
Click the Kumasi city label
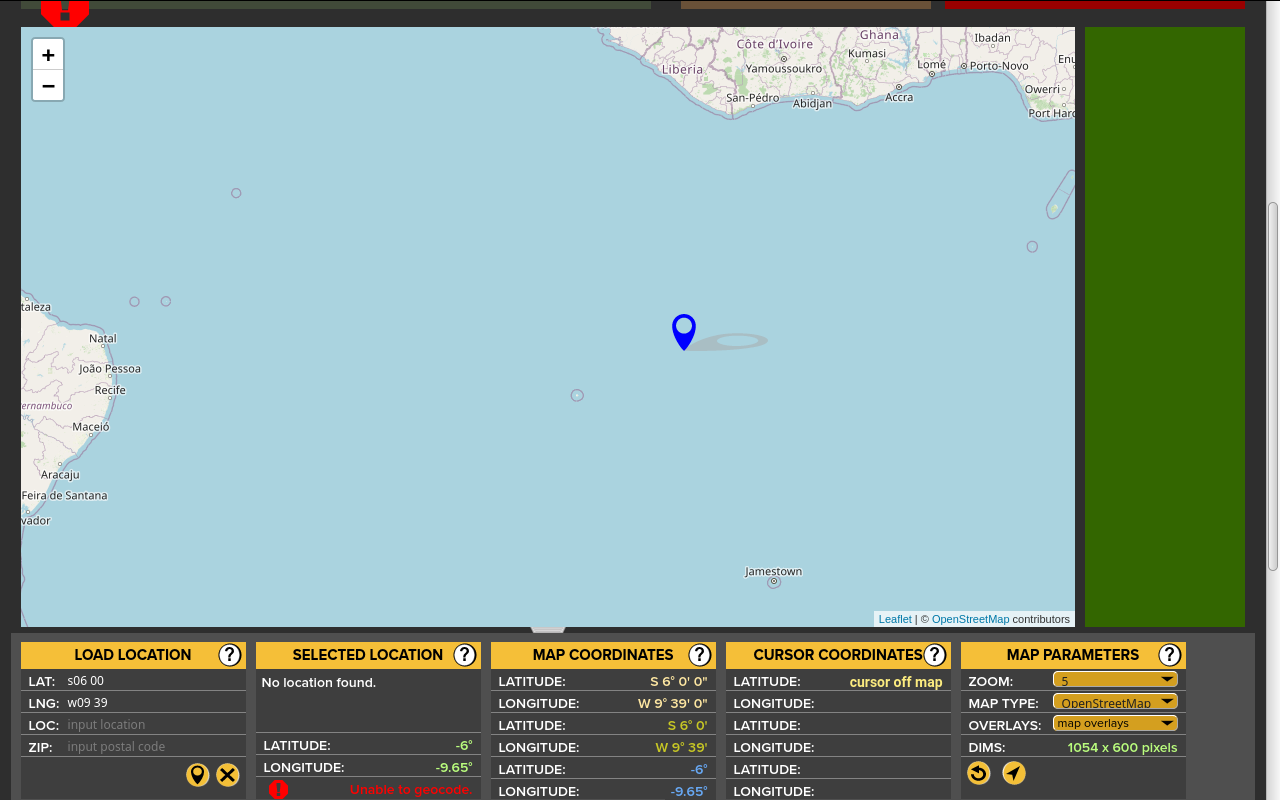(867, 53)
